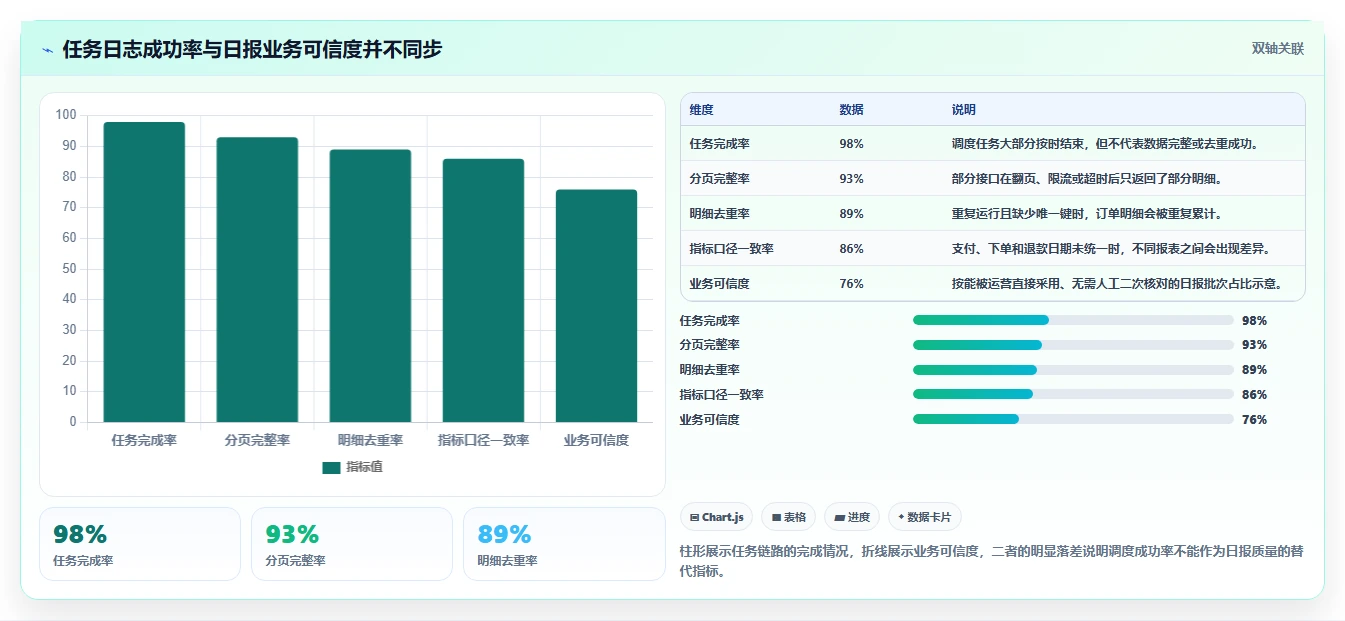Image resolution: width=1345 pixels, height=621 pixels.
Task: Select the Chart.js chip
Action: click(x=716, y=517)
